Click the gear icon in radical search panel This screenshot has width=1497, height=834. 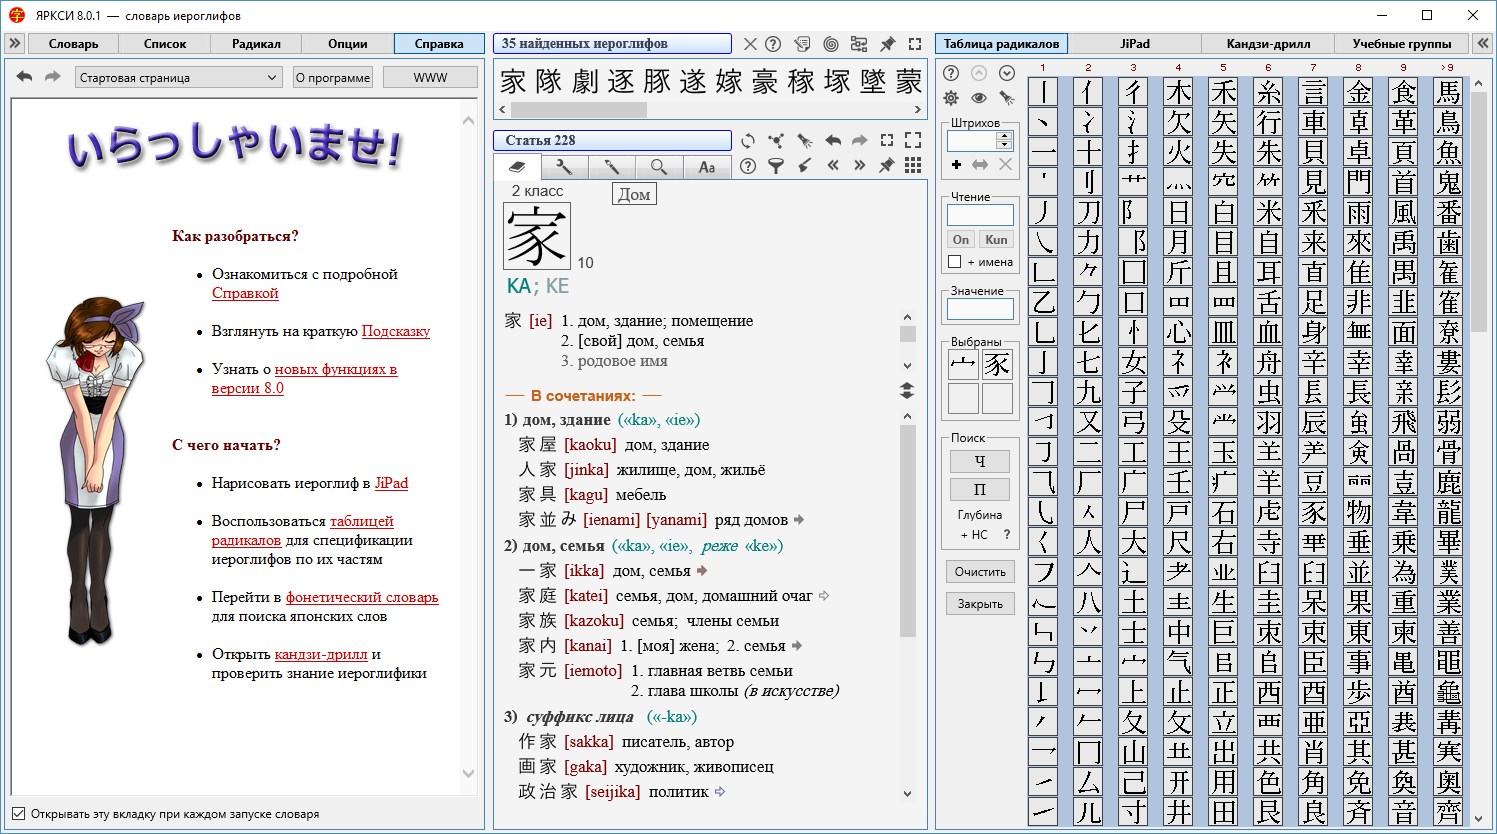point(951,98)
